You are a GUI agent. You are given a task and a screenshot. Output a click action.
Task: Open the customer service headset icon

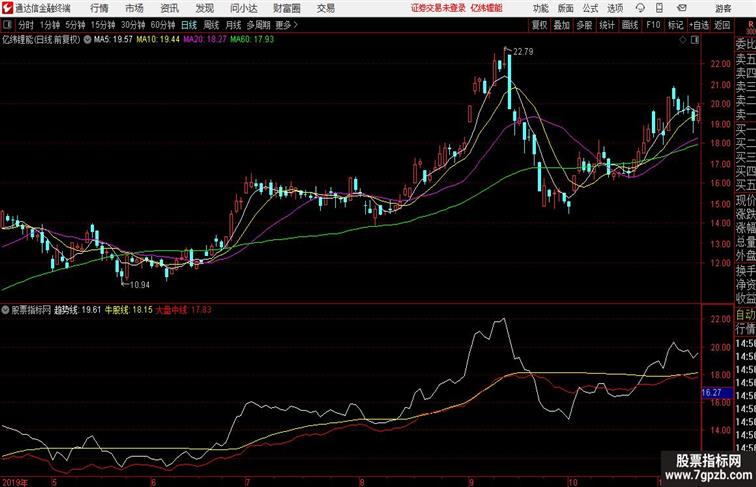click(x=640, y=8)
